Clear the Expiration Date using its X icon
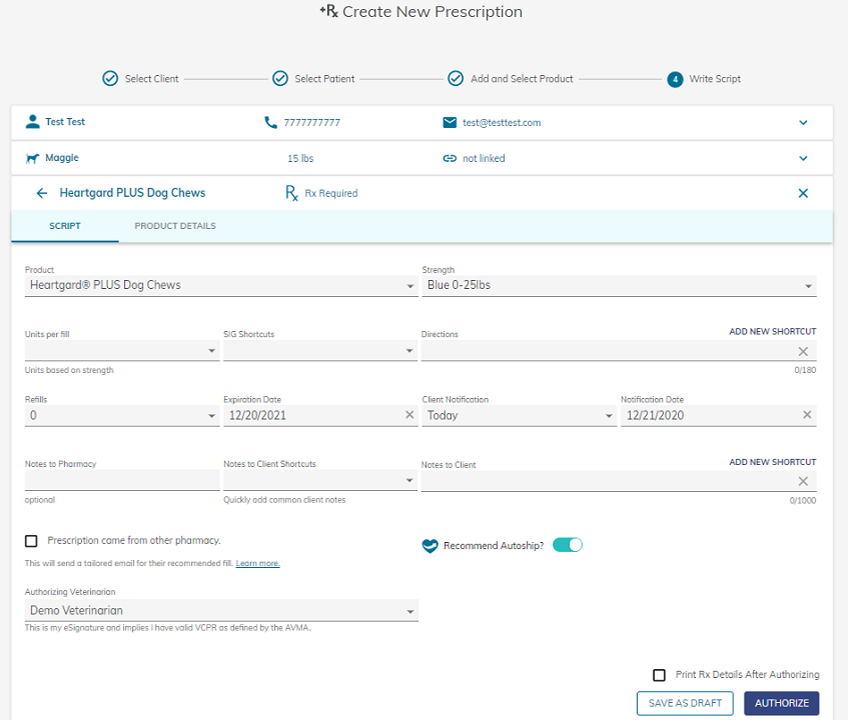This screenshot has height=720, width=848. [409, 414]
